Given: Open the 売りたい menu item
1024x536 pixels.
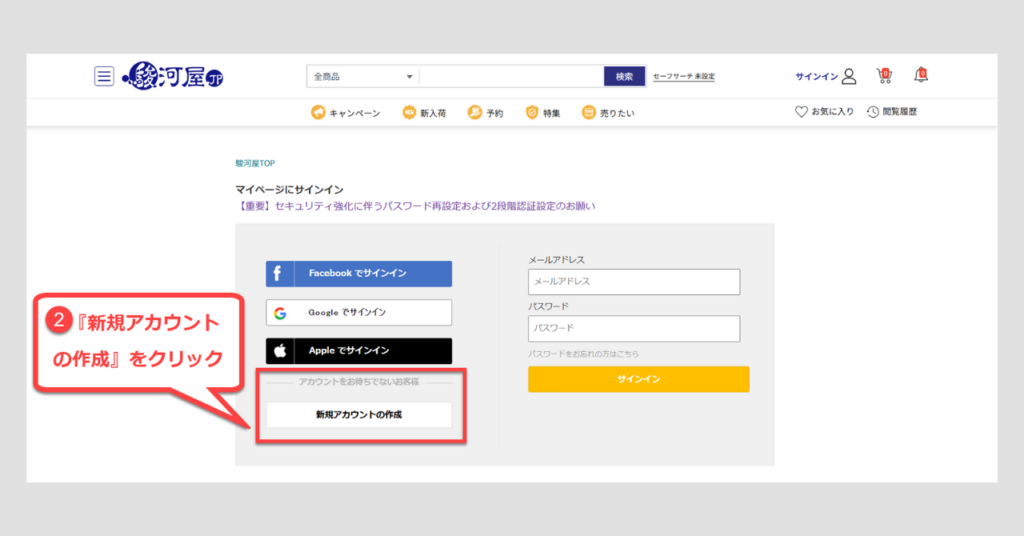Looking at the screenshot, I should click(608, 113).
